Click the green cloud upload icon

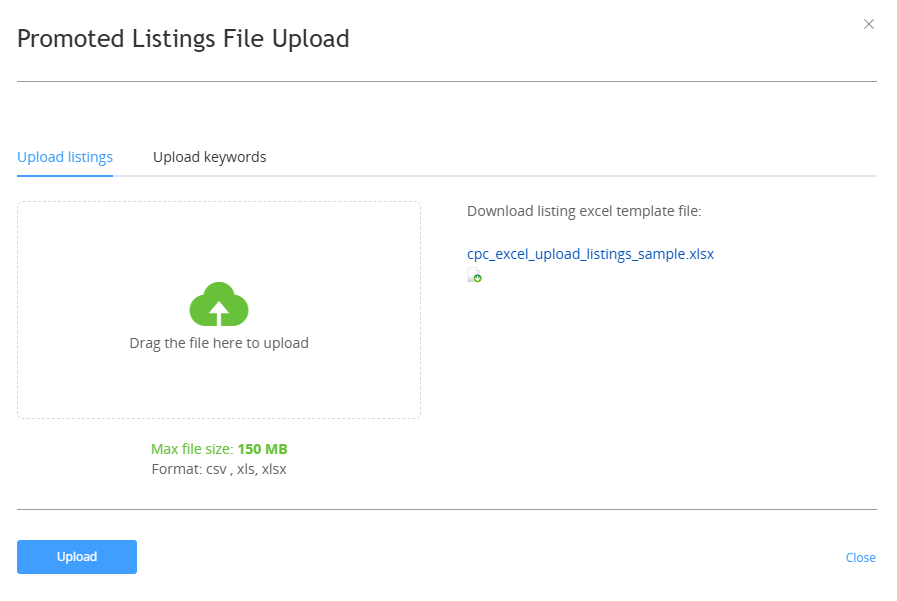pos(219,304)
